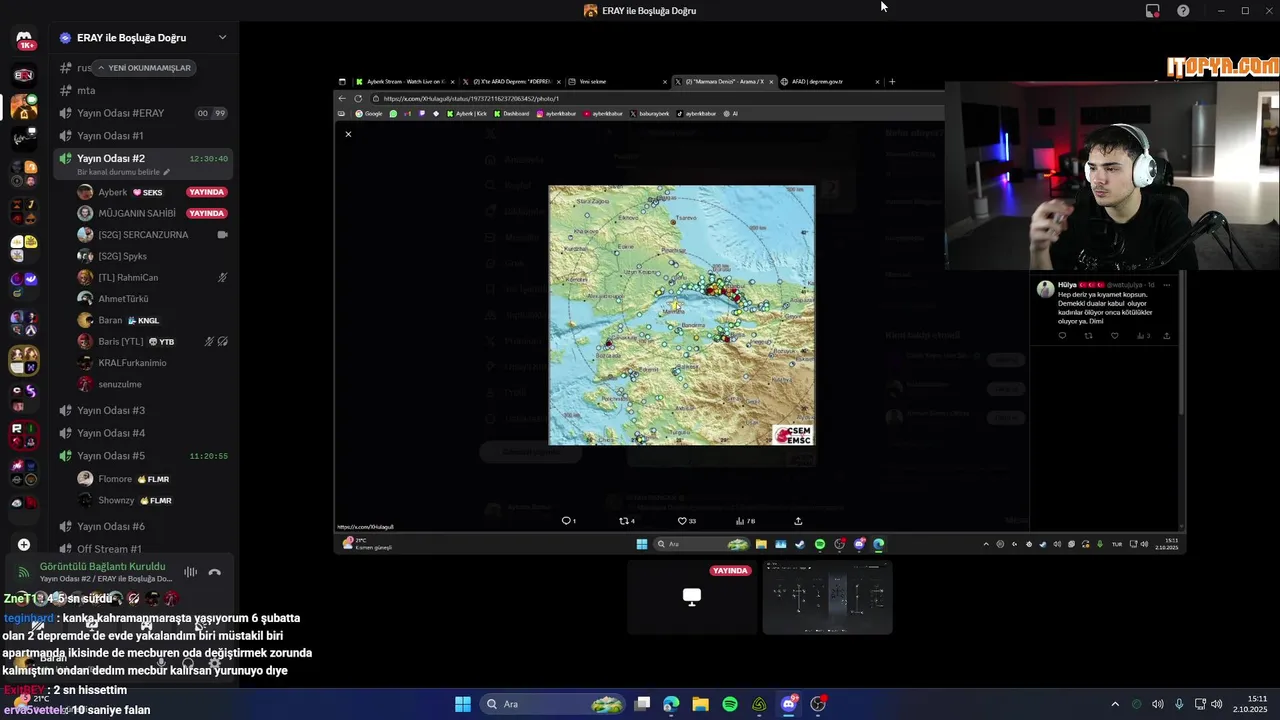Click YAYINDA badge next to Ayberk
Image resolution: width=1280 pixels, height=720 pixels.
click(x=206, y=192)
